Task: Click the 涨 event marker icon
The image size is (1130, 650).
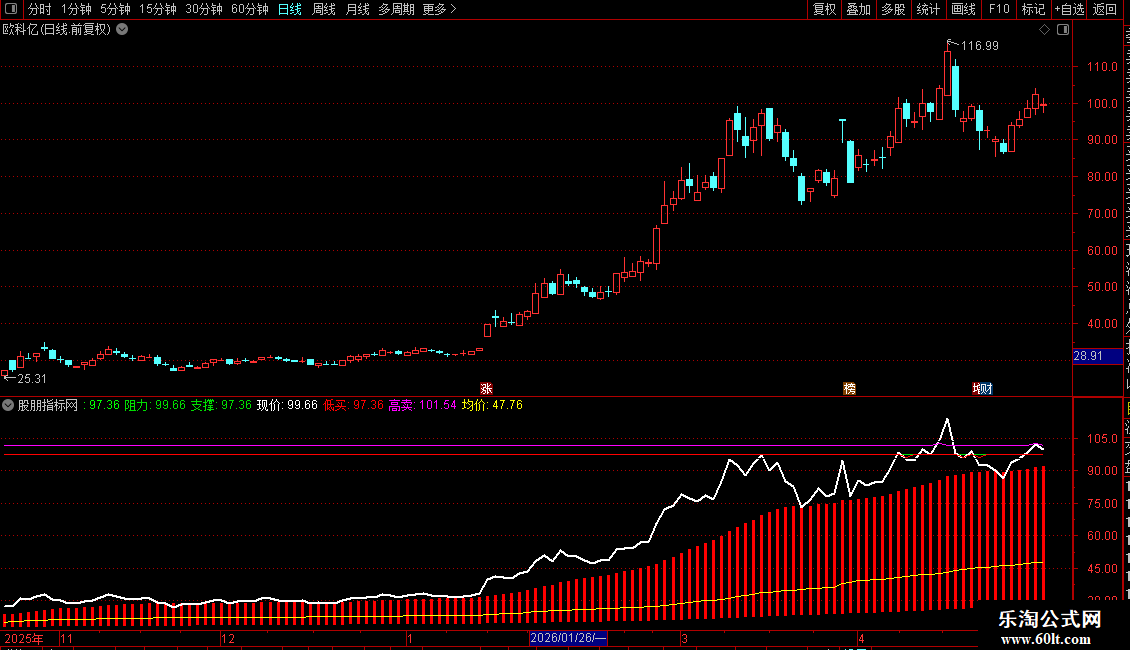Action: click(486, 388)
